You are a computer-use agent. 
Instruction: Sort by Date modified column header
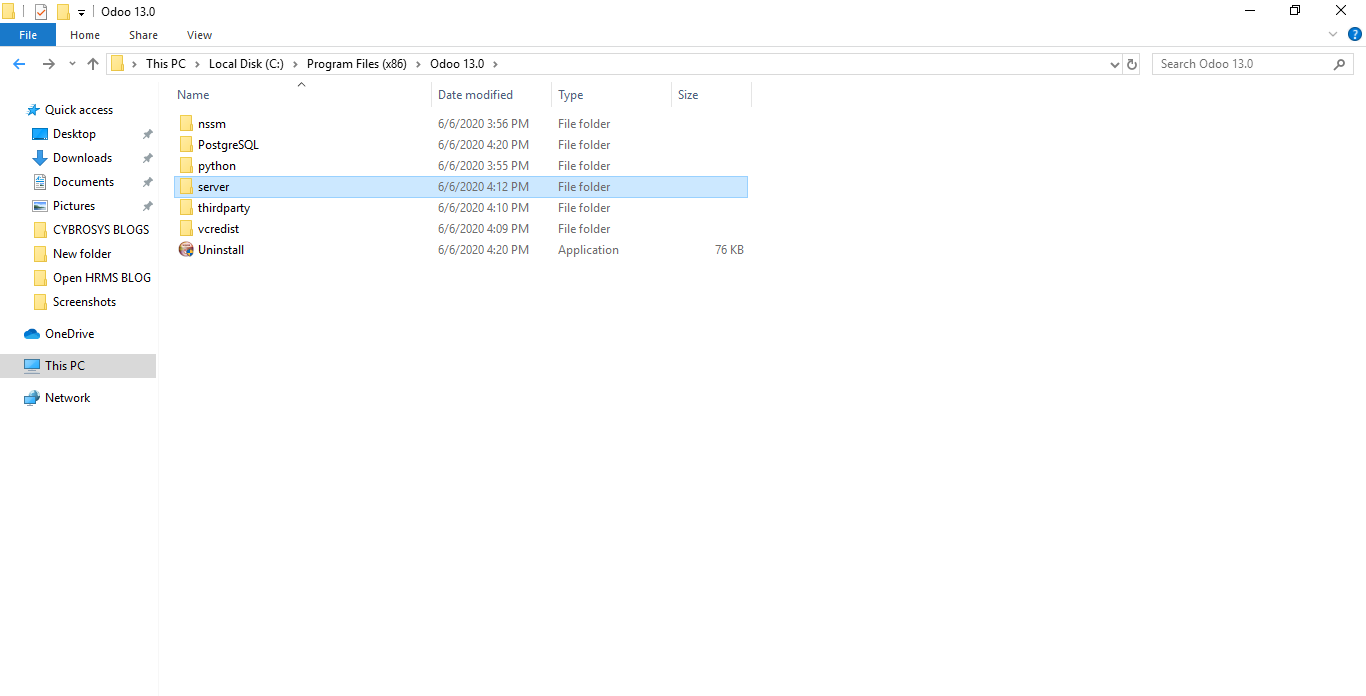click(475, 95)
